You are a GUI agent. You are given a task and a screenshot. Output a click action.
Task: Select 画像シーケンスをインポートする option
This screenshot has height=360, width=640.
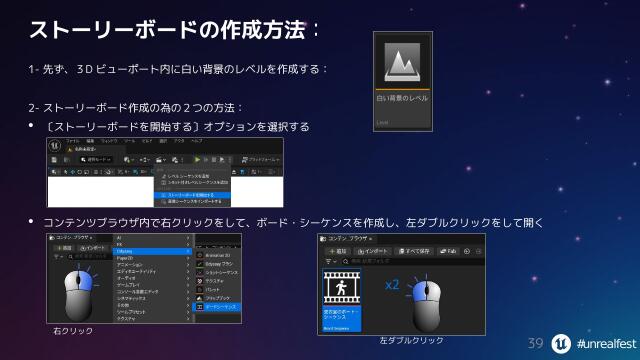click(x=192, y=201)
